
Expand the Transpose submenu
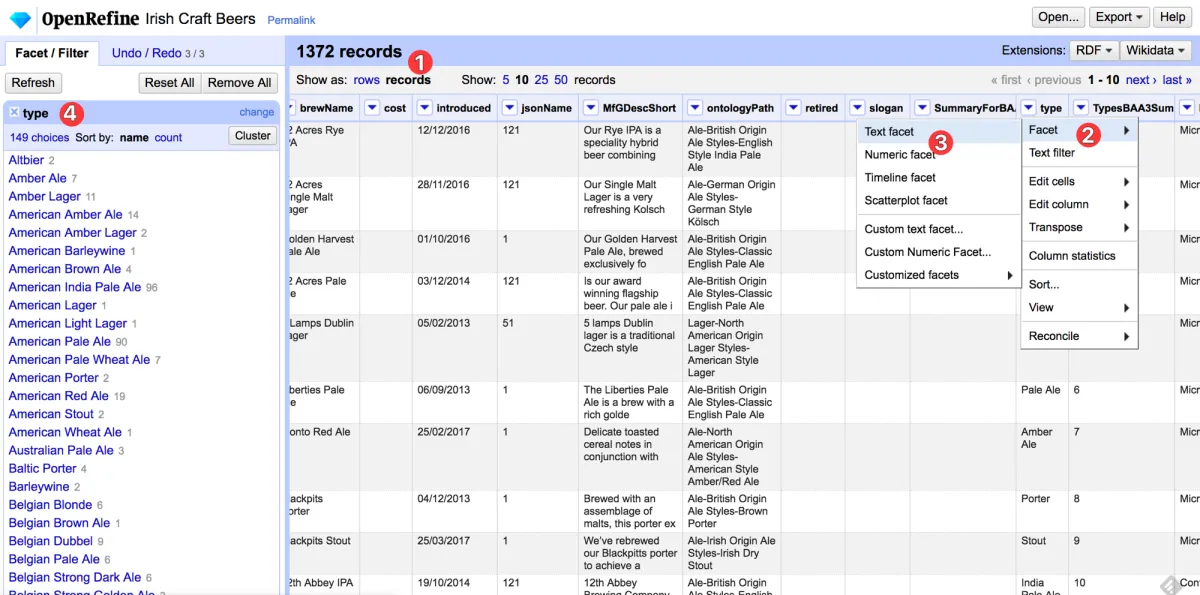(x=1079, y=228)
